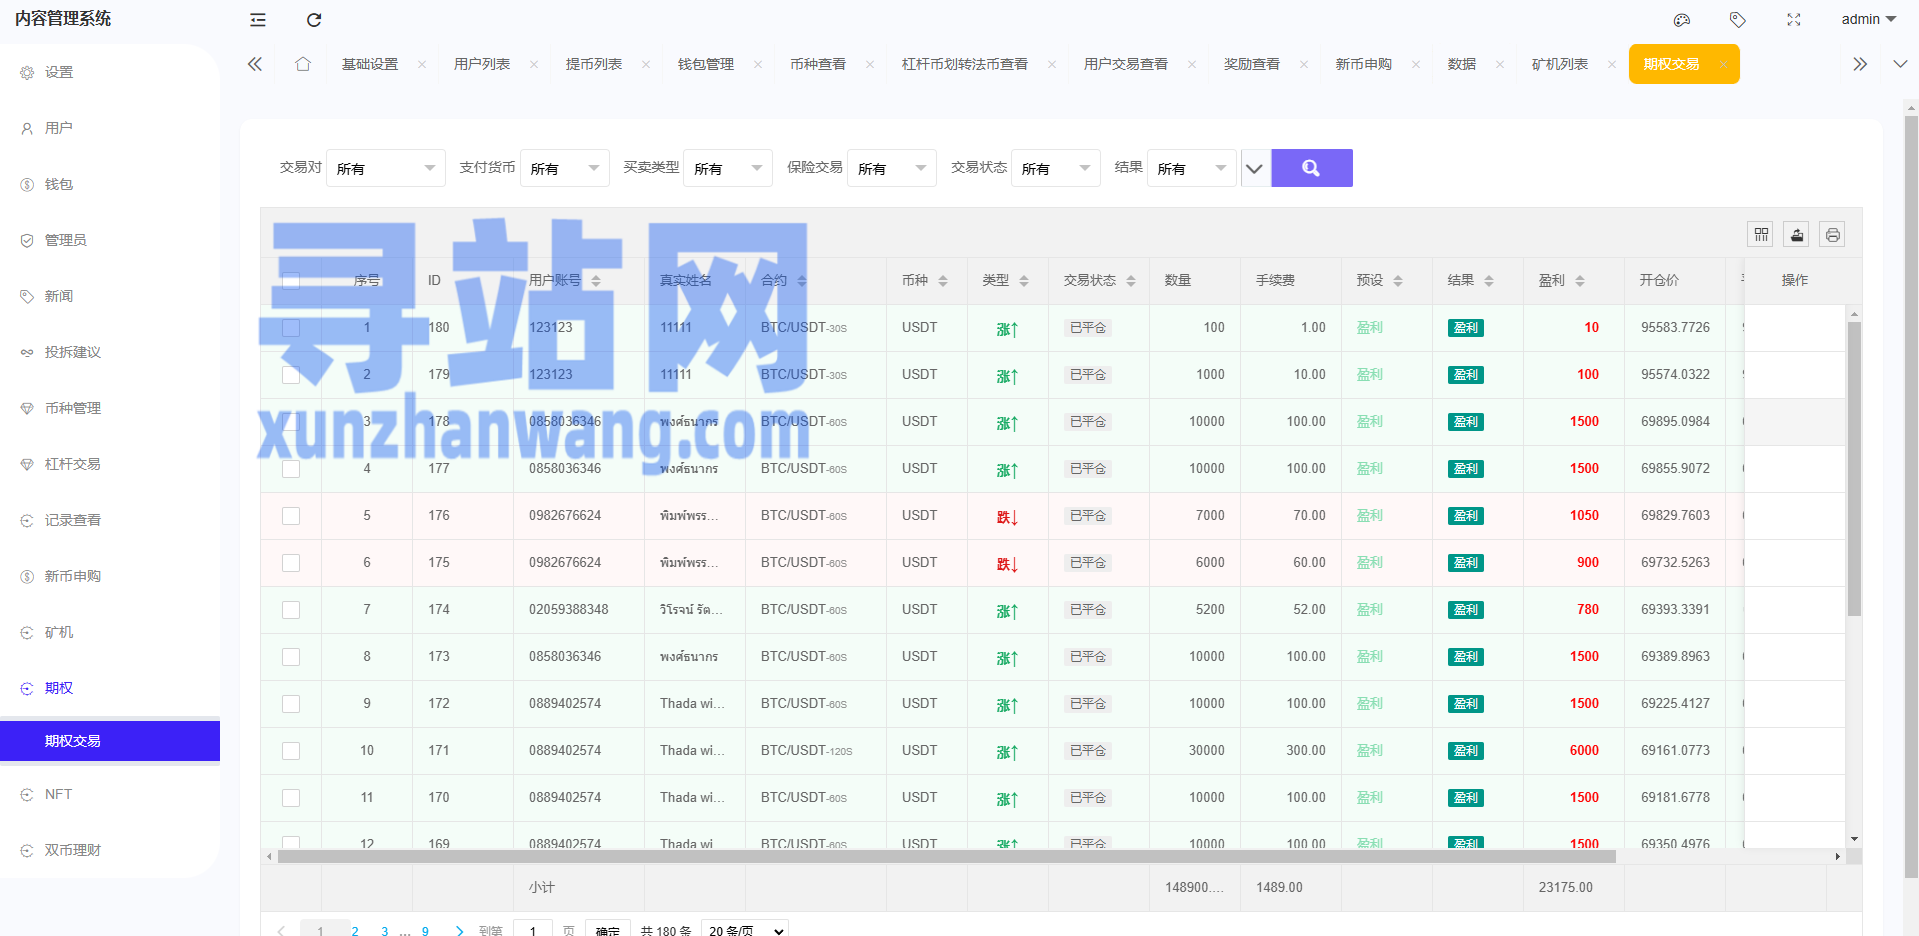
Task: Toggle fullscreen mode icon
Action: (1794, 20)
